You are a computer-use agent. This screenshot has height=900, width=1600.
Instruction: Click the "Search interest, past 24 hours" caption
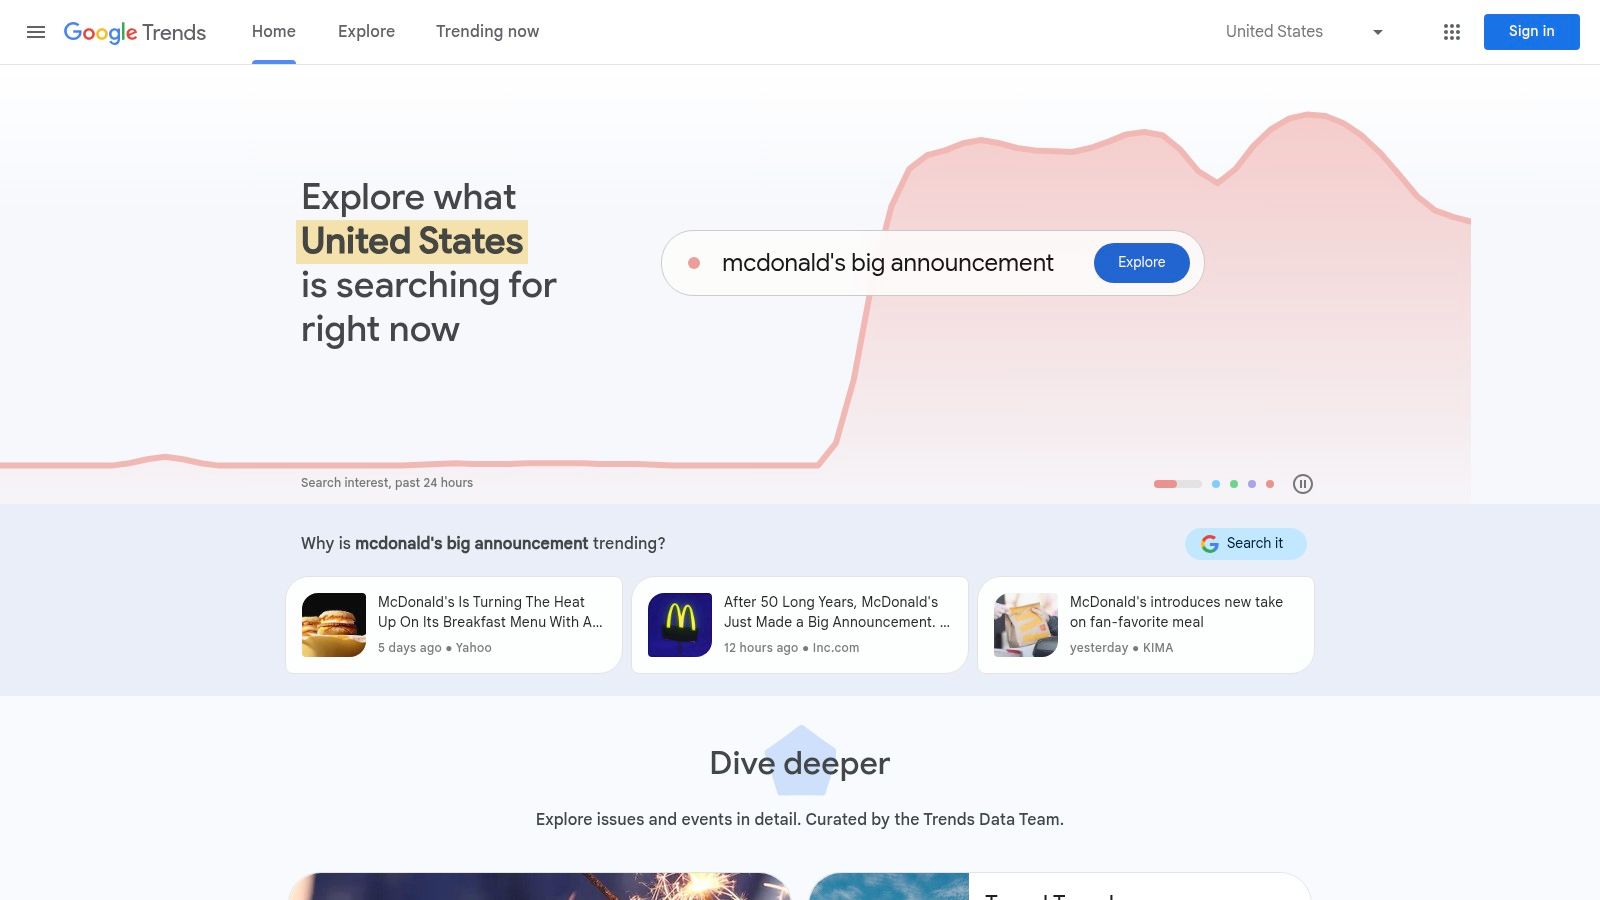[387, 483]
